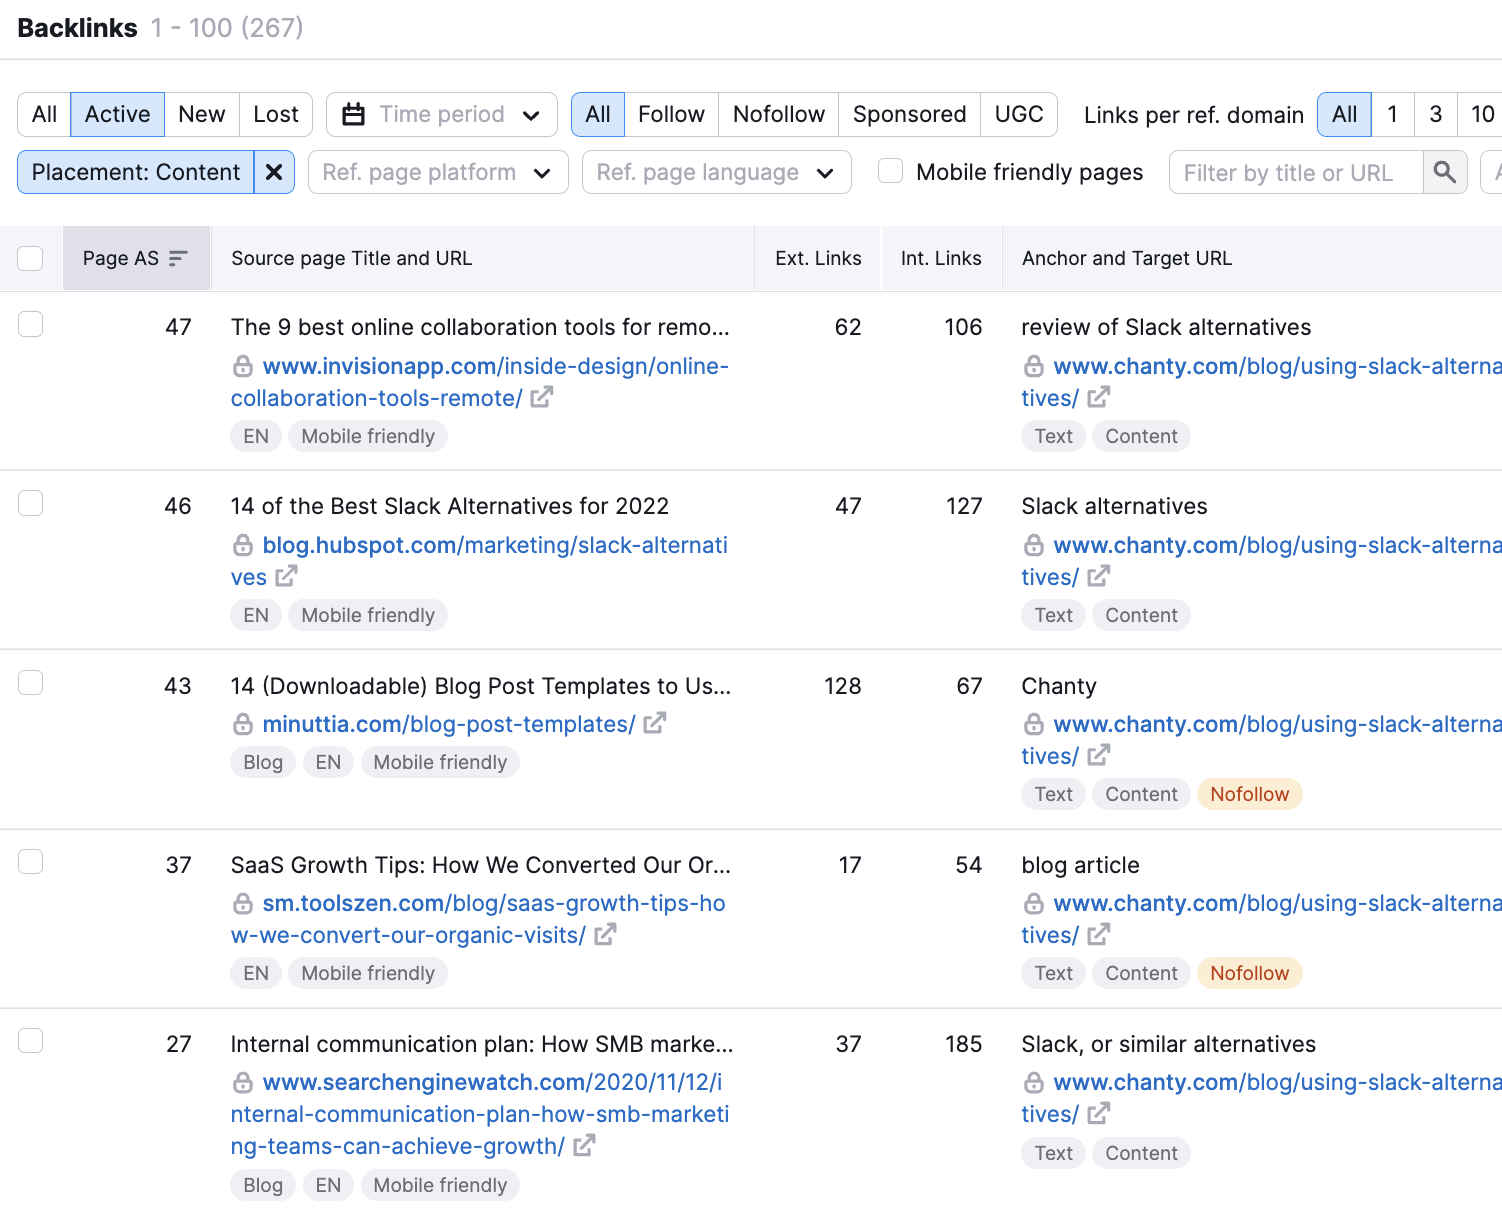Tick the select-all checkbox in table header

click(x=31, y=258)
